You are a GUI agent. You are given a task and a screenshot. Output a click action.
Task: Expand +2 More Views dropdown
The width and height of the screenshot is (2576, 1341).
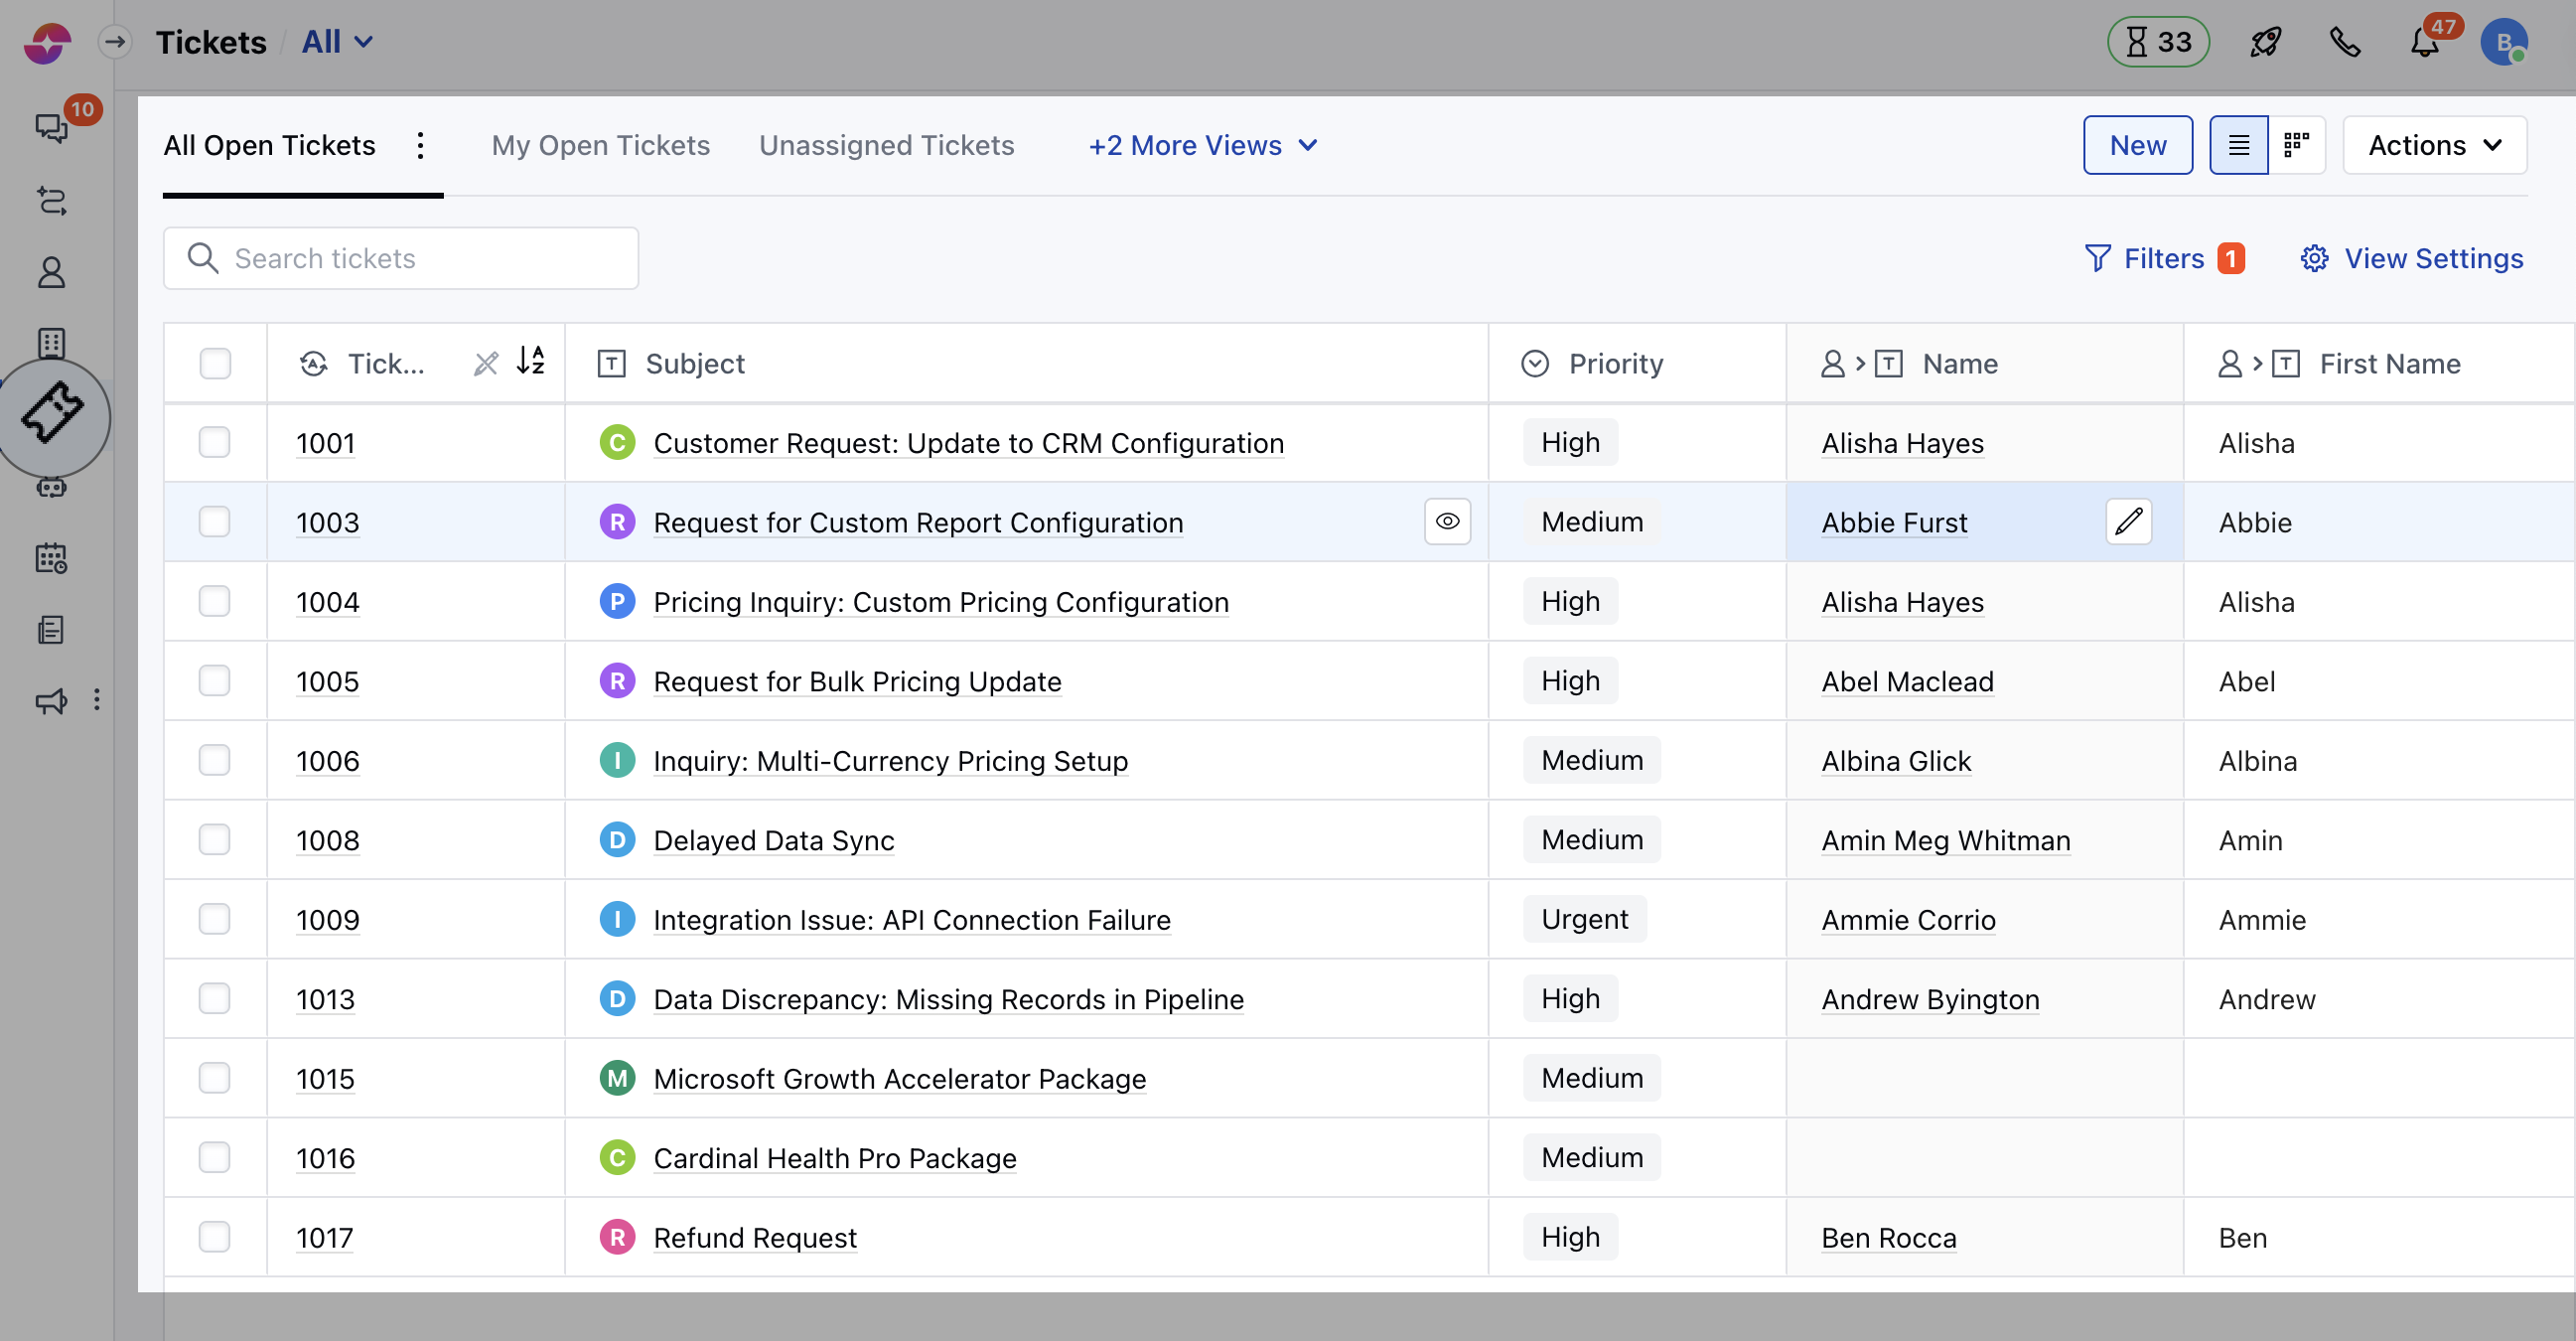click(1203, 145)
